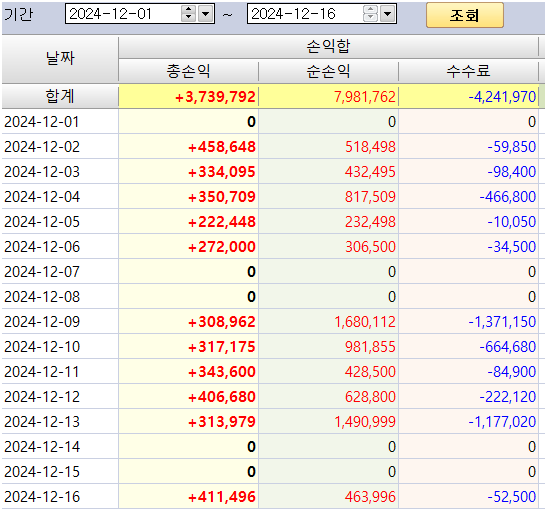The image size is (545, 512).
Task: Click the 수수료 column header
Action: pos(468,71)
